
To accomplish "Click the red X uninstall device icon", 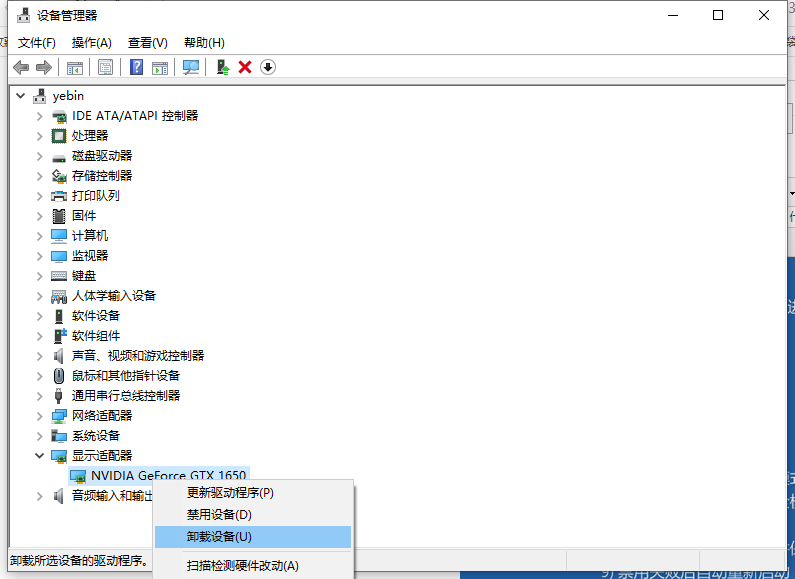I will (x=245, y=67).
